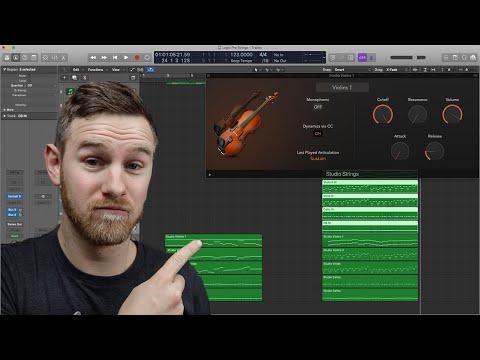Start recording with red Record button
The height and width of the screenshot is (360, 480).
[137, 58]
